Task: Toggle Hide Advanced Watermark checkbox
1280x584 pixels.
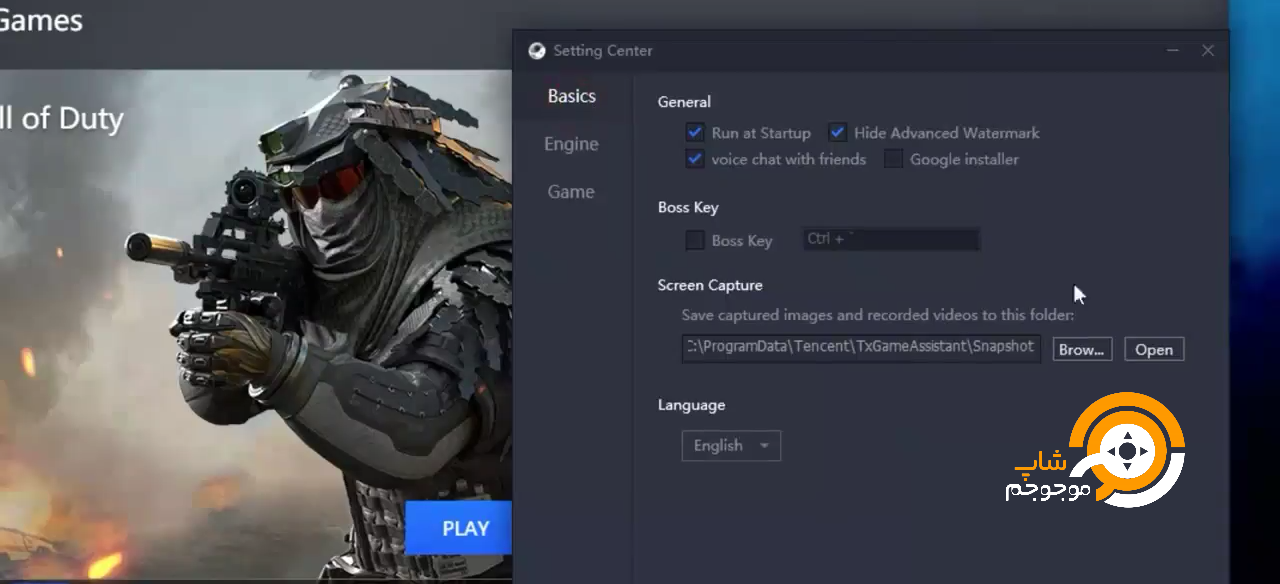Action: click(x=837, y=132)
